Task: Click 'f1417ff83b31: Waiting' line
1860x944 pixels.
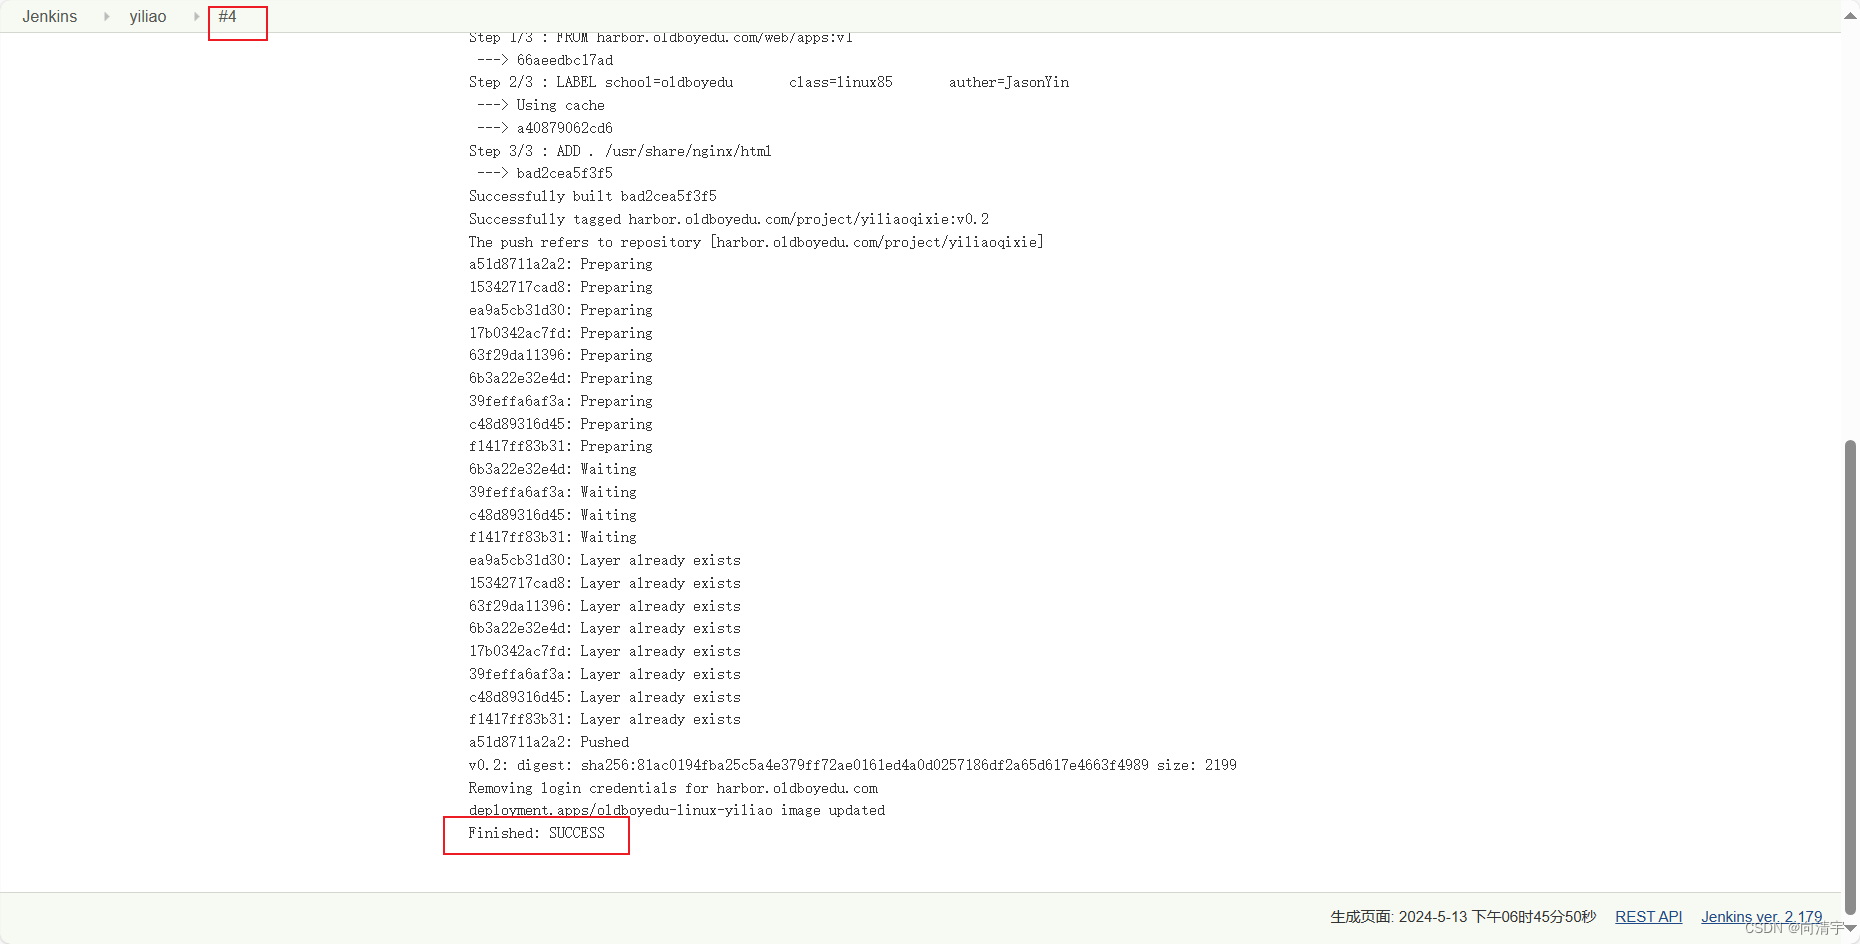Action: (553, 537)
